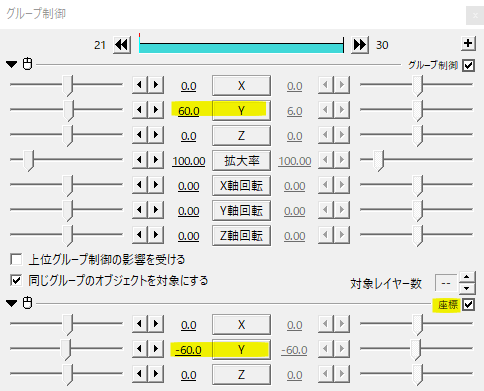Collapse the グループ制御 section triangle
Image resolution: width=484 pixels, height=391 pixels.
(x=12, y=64)
